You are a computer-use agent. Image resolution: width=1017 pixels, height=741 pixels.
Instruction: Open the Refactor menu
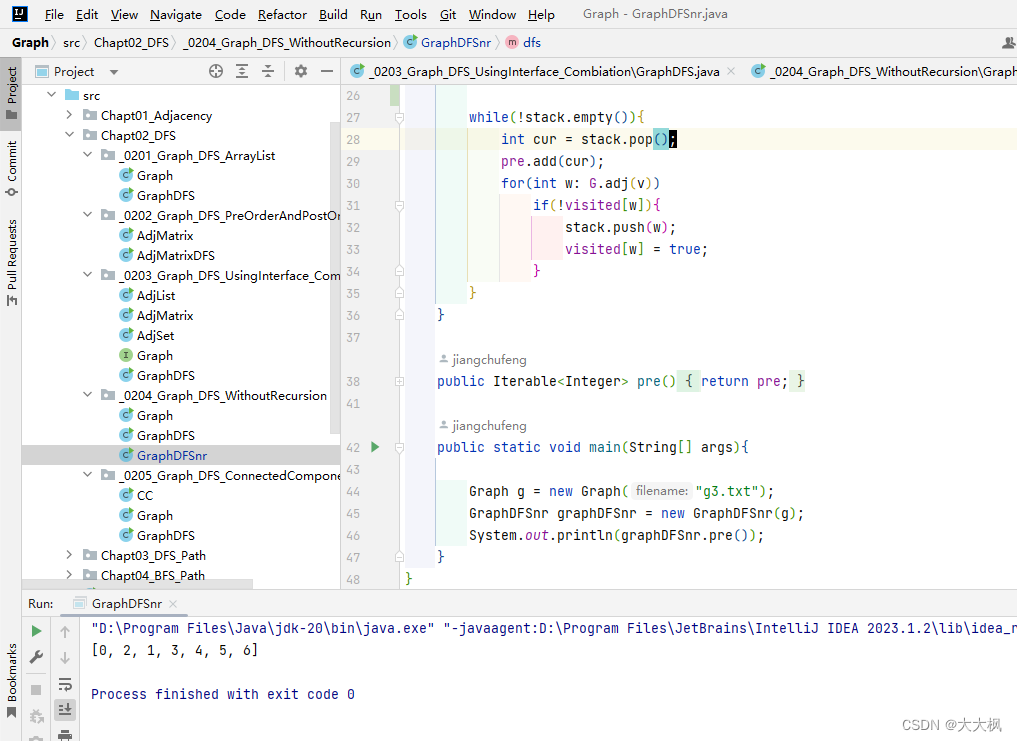tap(282, 14)
